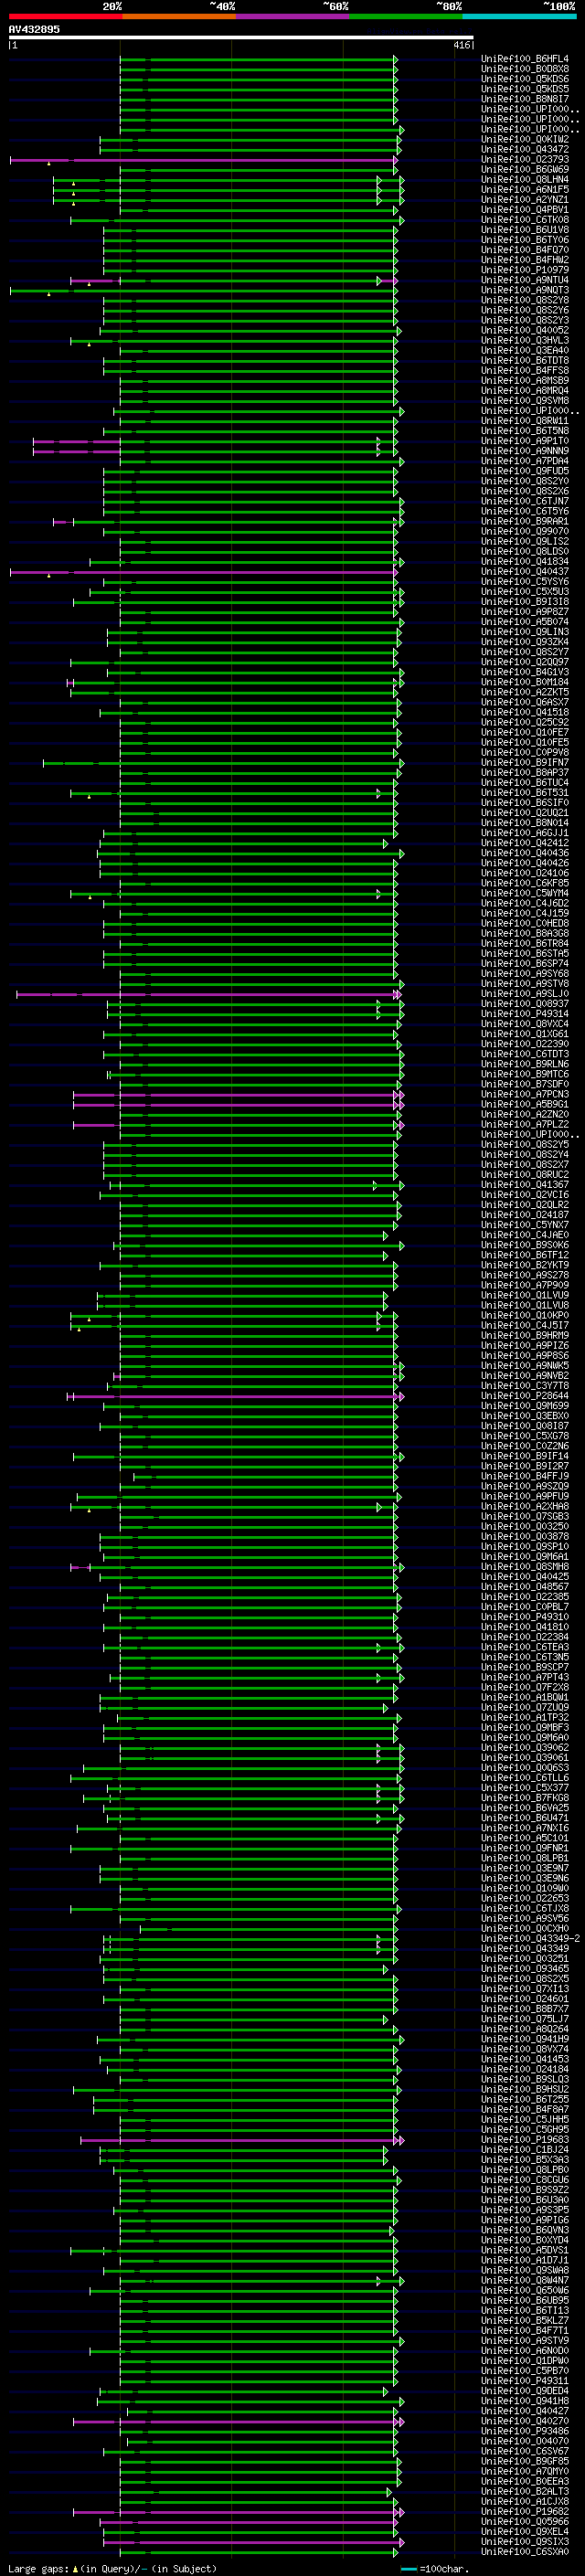
Task: Open the UniRef100_Q41367 hit
Action: click(x=525, y=1184)
